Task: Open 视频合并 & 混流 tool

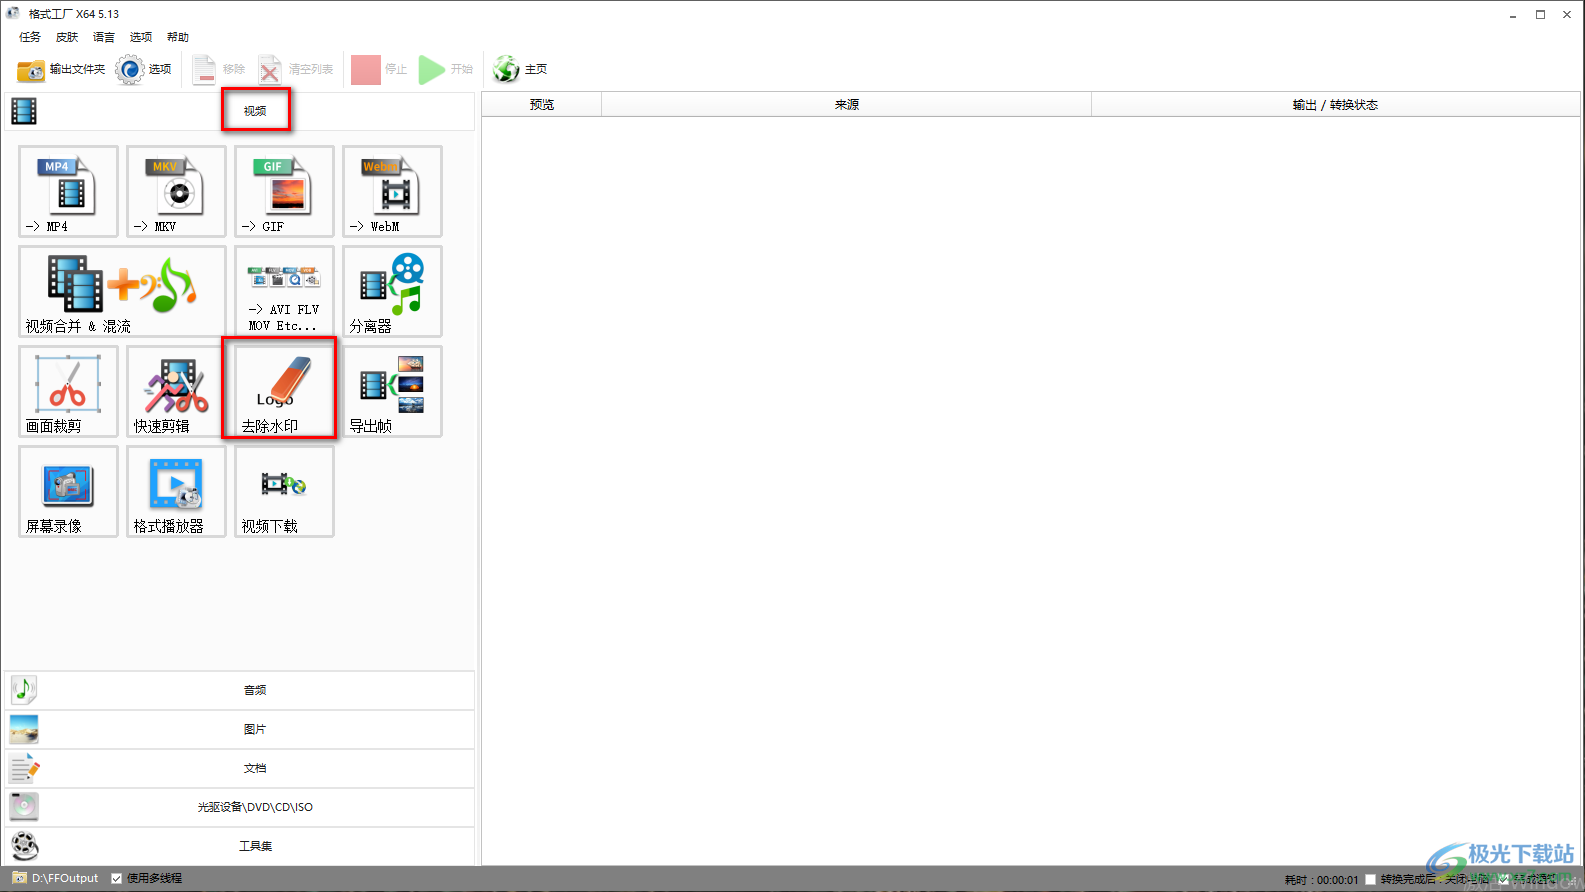Action: (x=122, y=291)
